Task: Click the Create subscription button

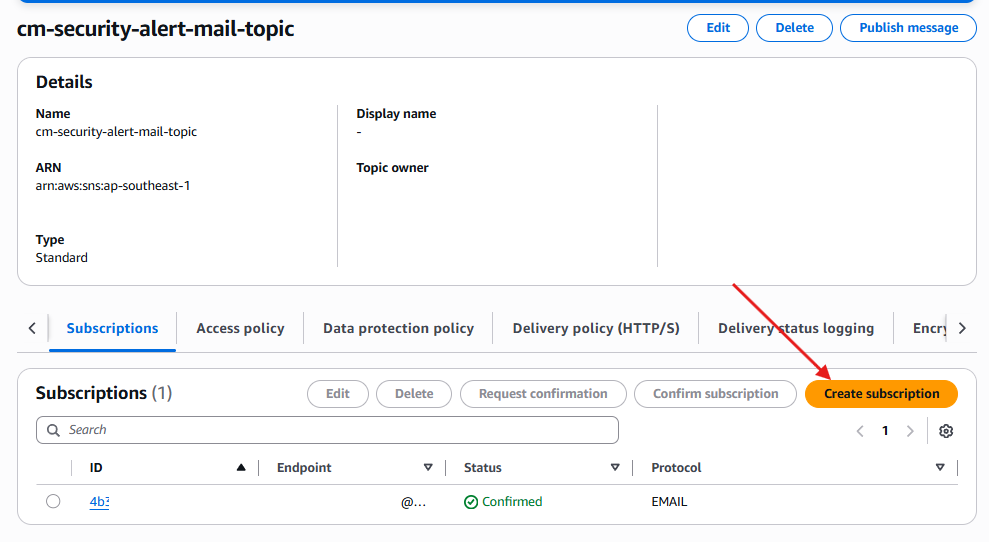Action: click(881, 394)
